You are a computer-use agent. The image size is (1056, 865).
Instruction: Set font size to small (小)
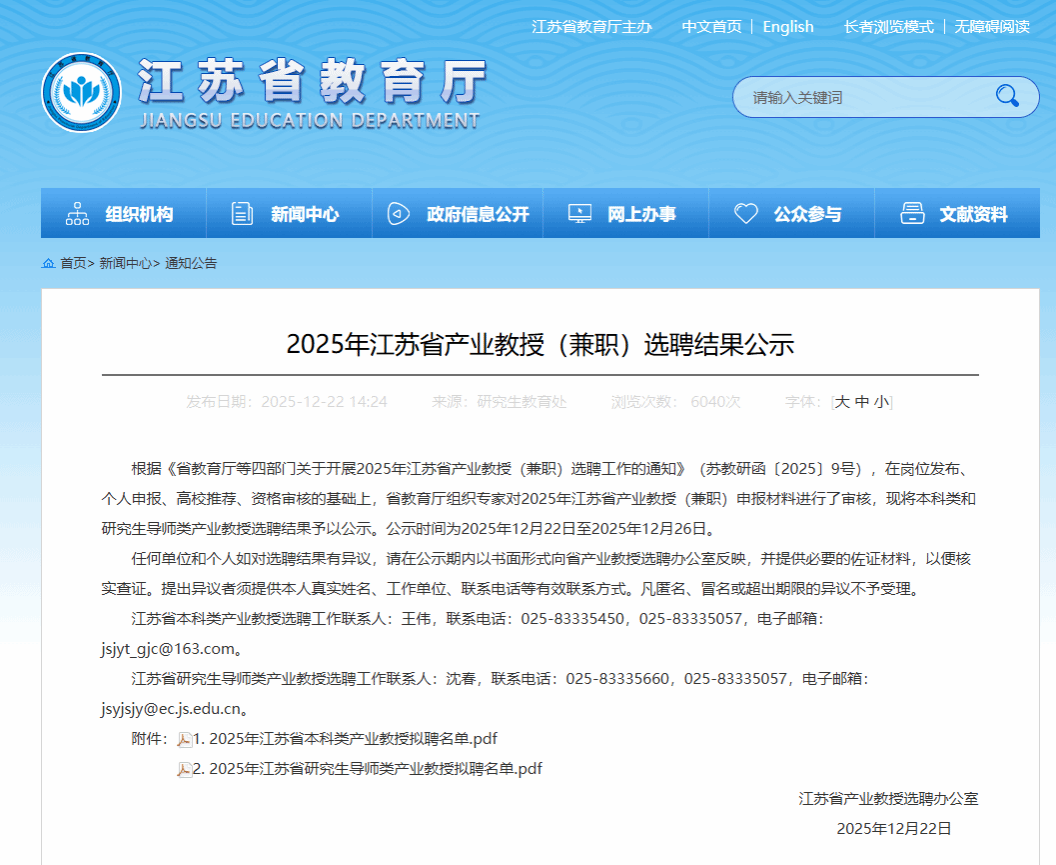pos(881,402)
